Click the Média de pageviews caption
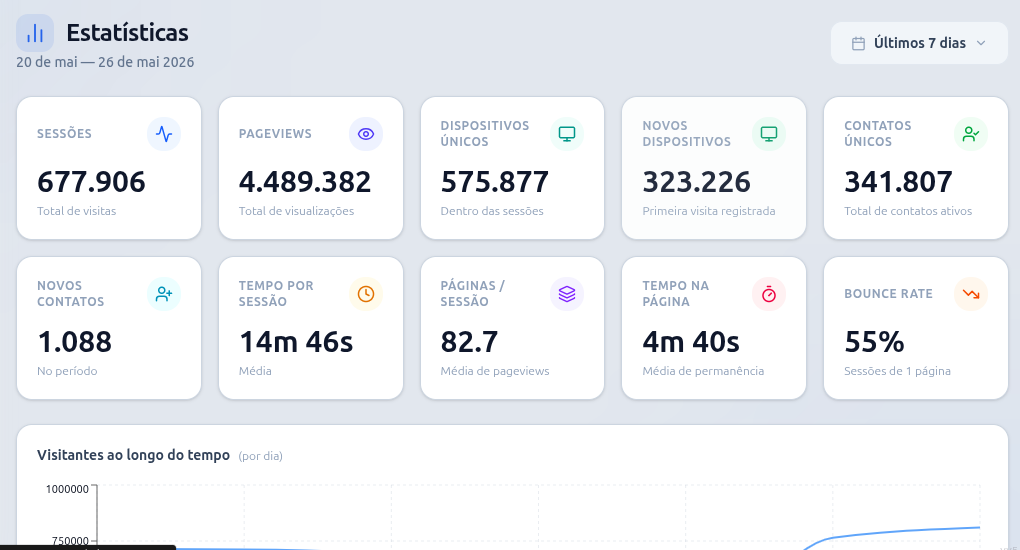This screenshot has height=550, width=1020. pos(495,371)
